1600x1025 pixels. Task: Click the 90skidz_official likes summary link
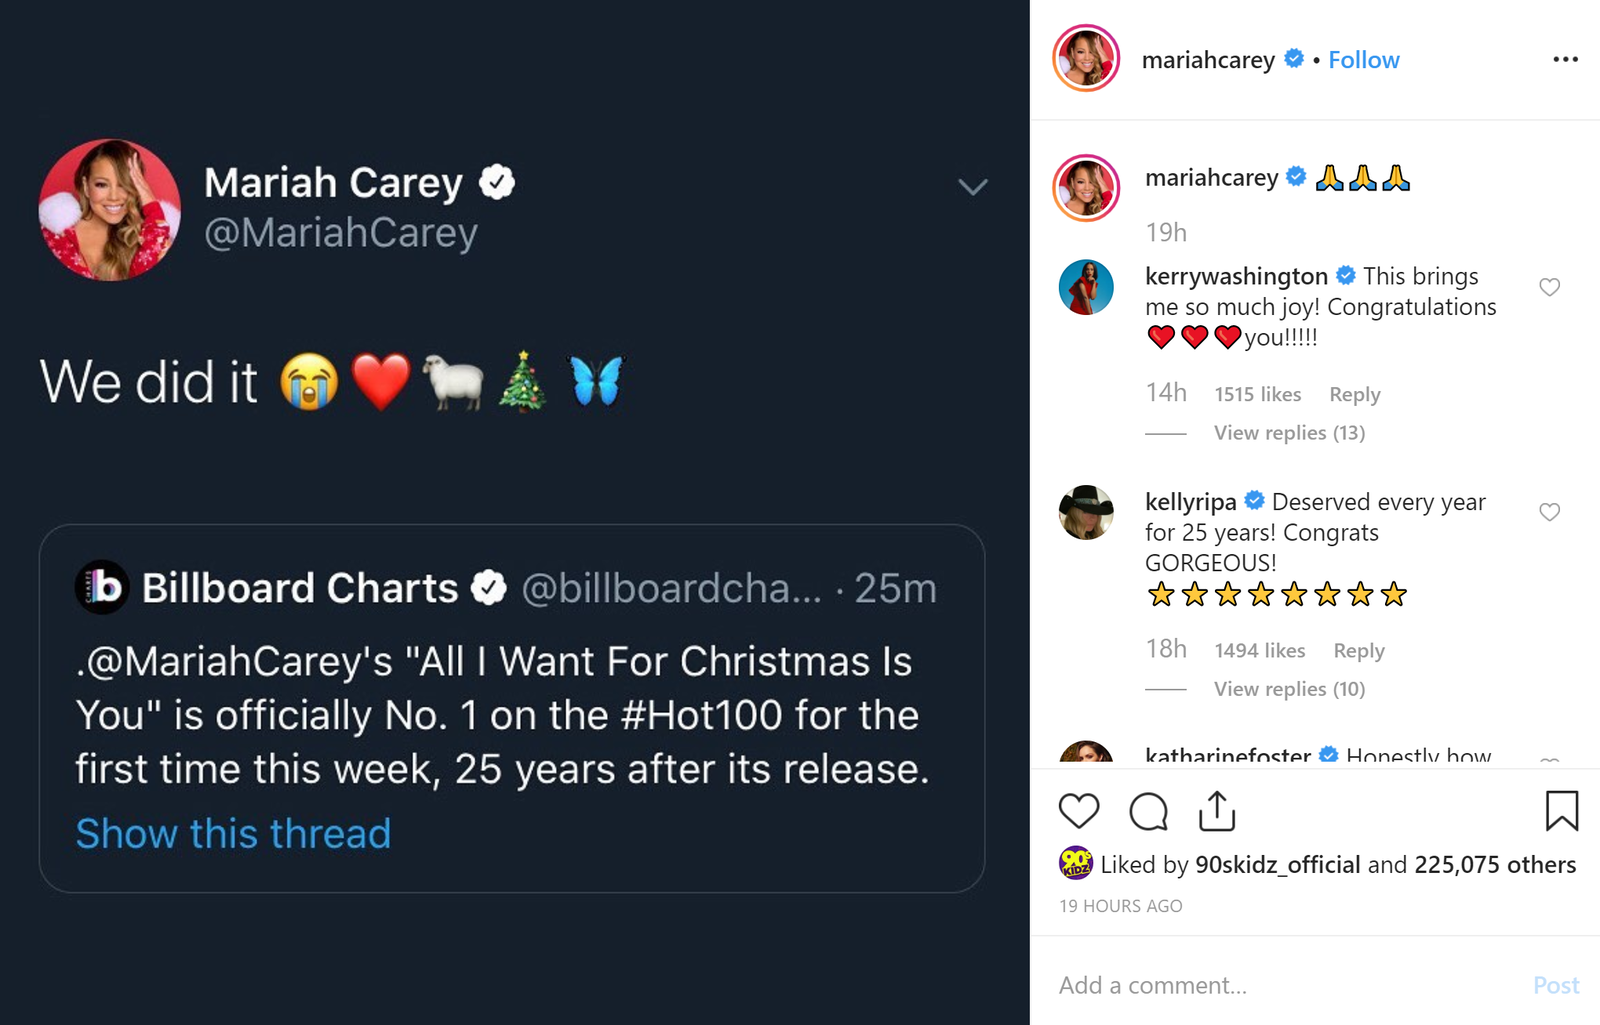point(1280,864)
